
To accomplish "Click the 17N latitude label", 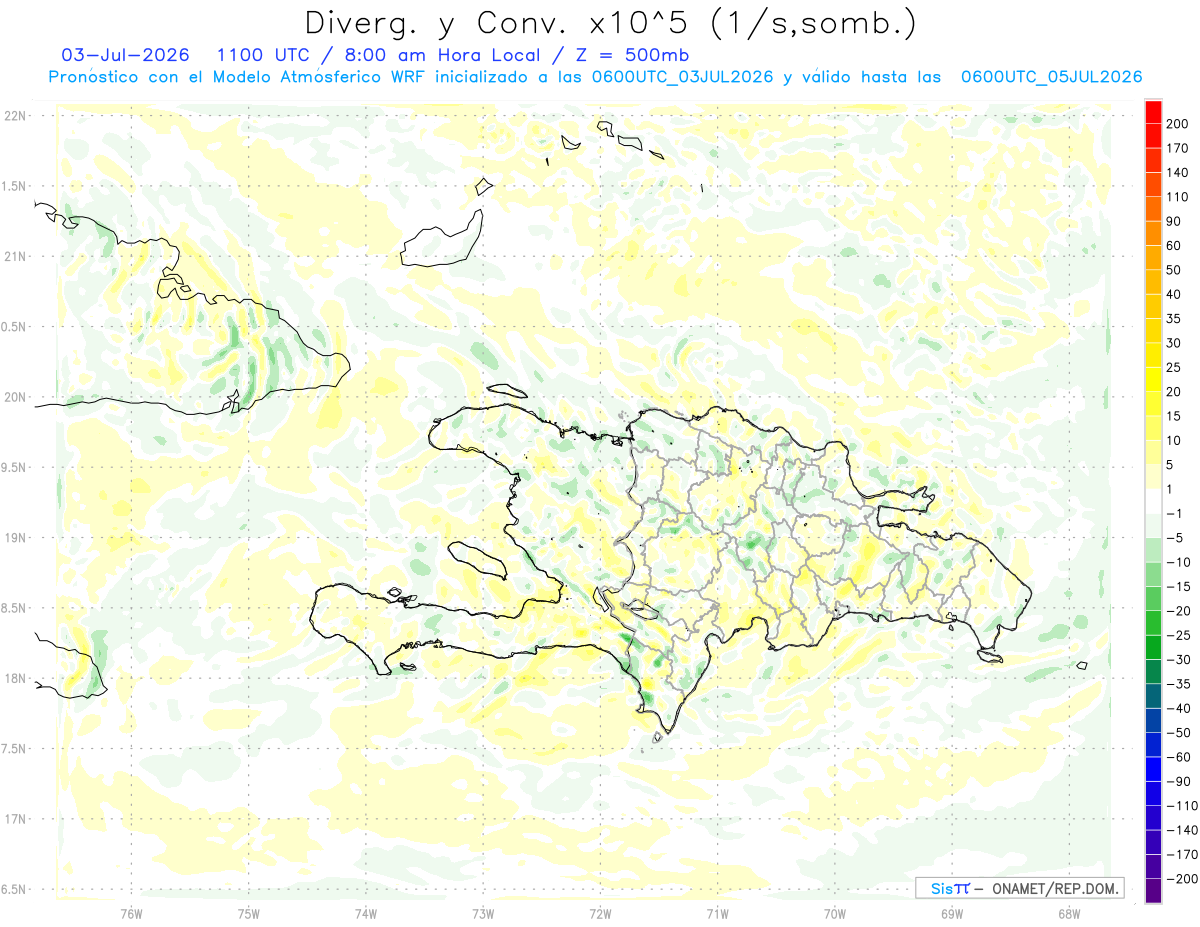I will tap(16, 820).
